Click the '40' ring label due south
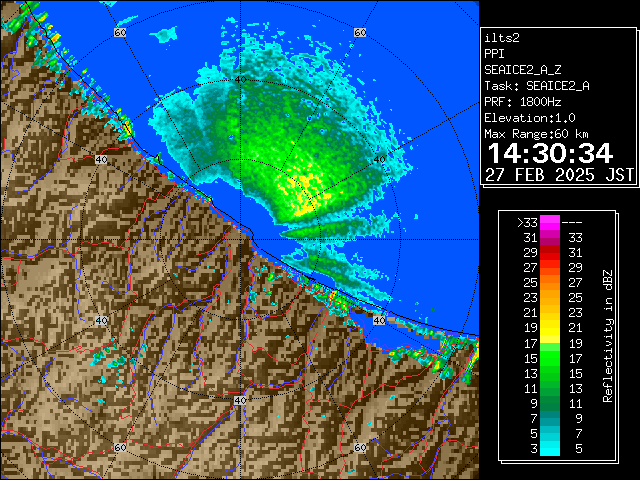This screenshot has width=640, height=480. pyautogui.click(x=240, y=400)
